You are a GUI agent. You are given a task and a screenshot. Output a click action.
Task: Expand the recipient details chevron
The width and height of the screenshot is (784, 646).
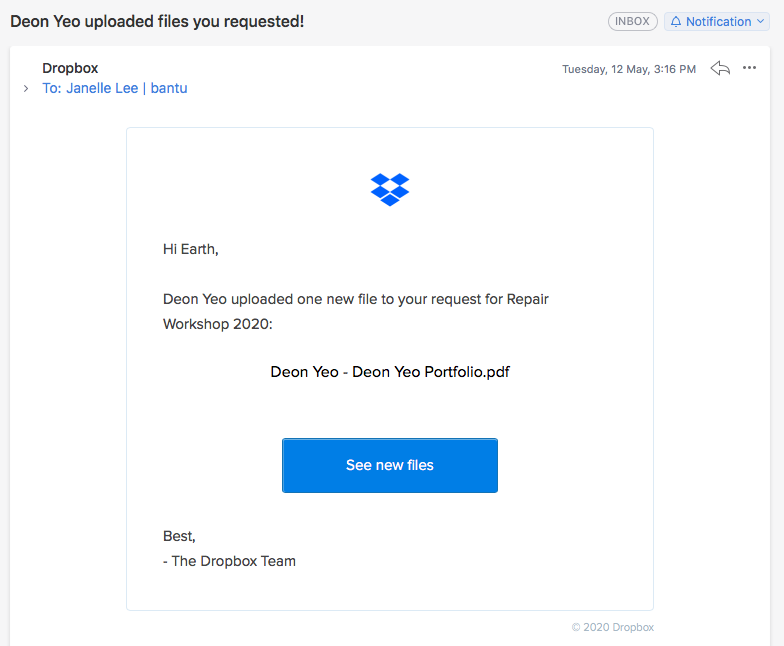click(26, 88)
